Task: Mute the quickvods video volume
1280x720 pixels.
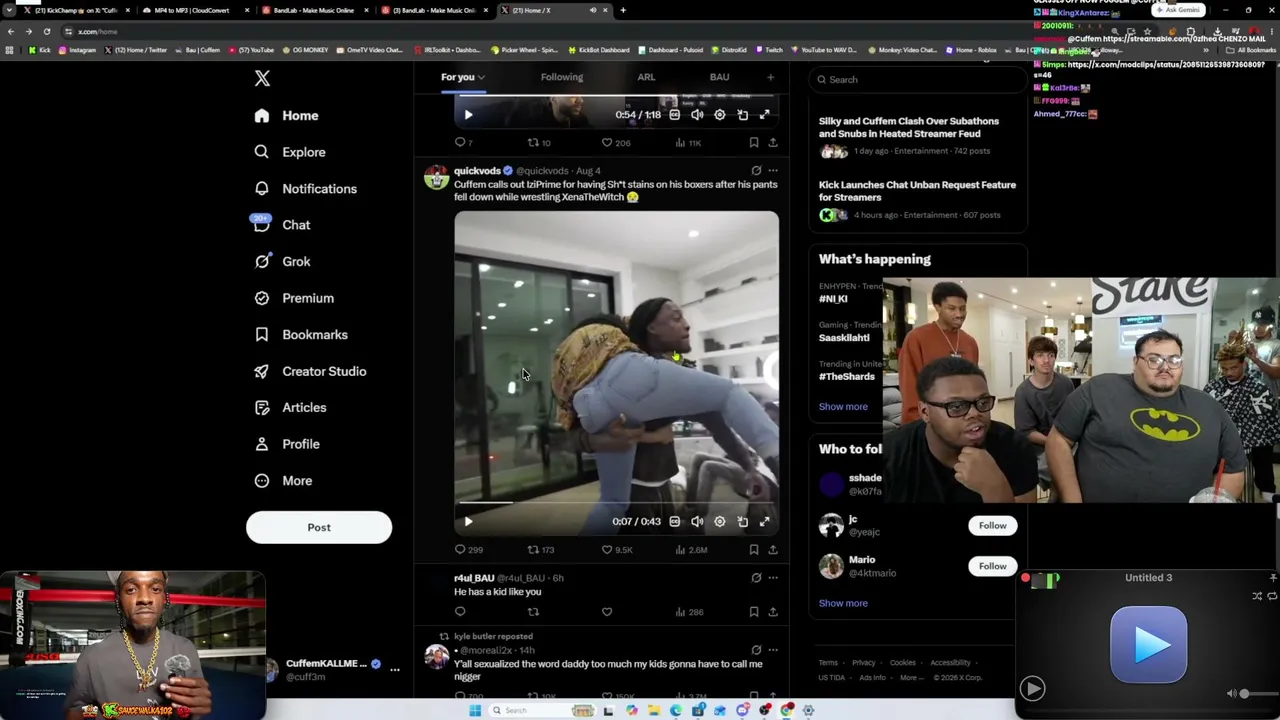Action: (x=697, y=521)
